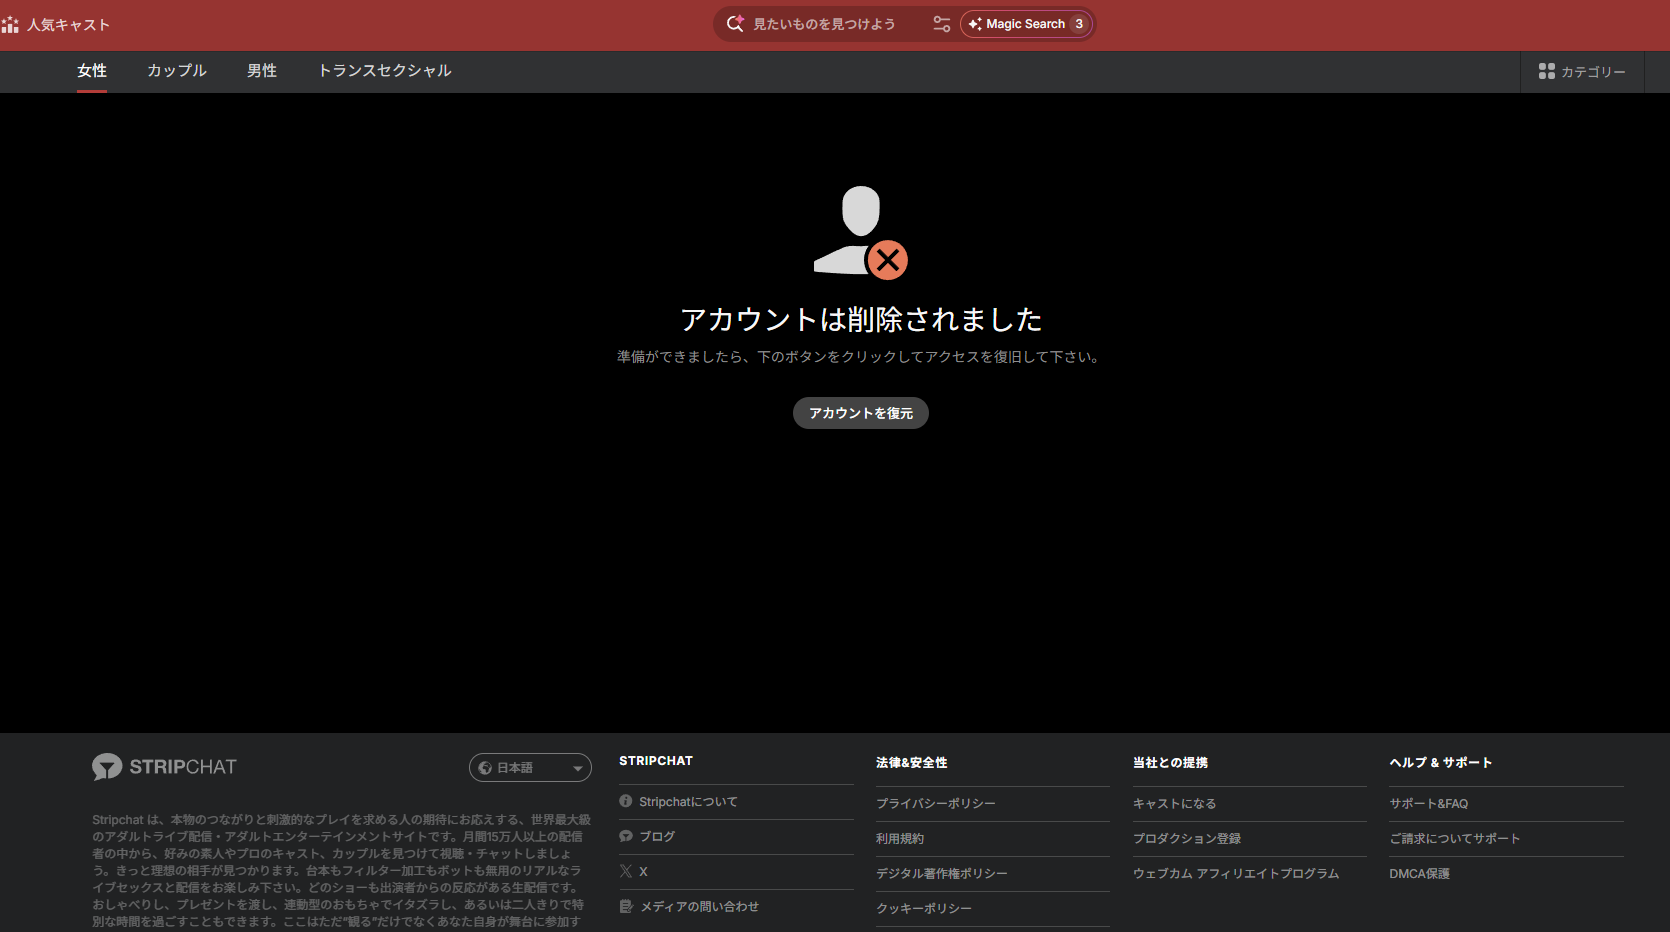Click the Magic Search counter badge 3

coord(1079,24)
